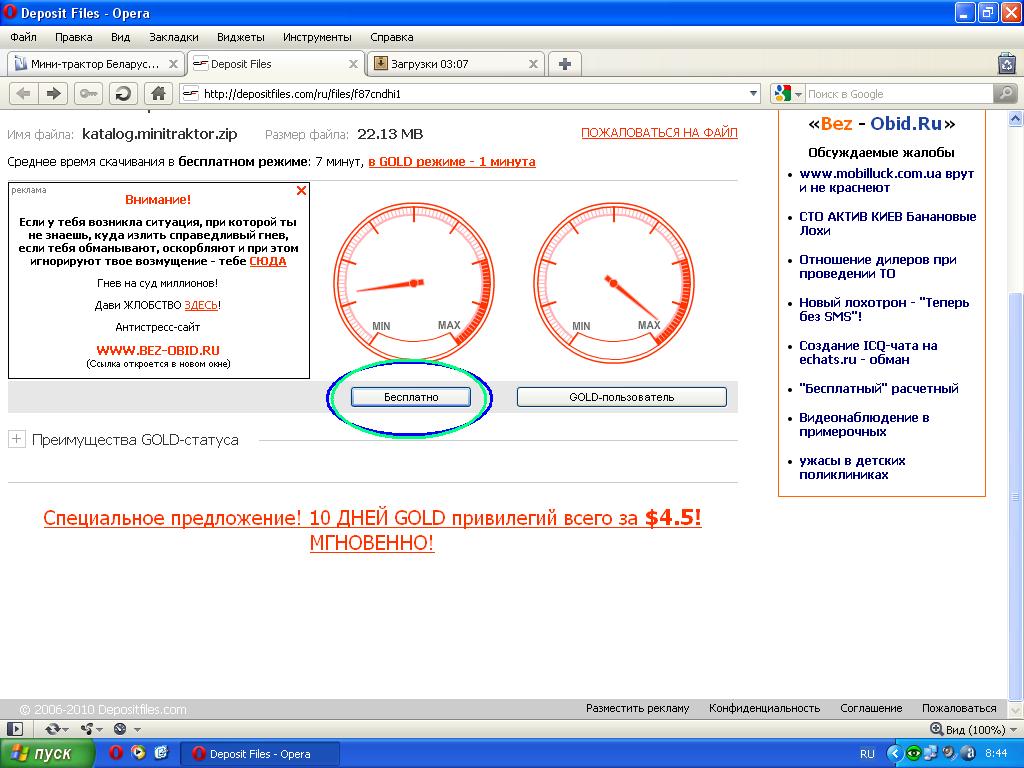The image size is (1024, 768).
Task: Click the Бесплатно download button
Action: click(411, 397)
